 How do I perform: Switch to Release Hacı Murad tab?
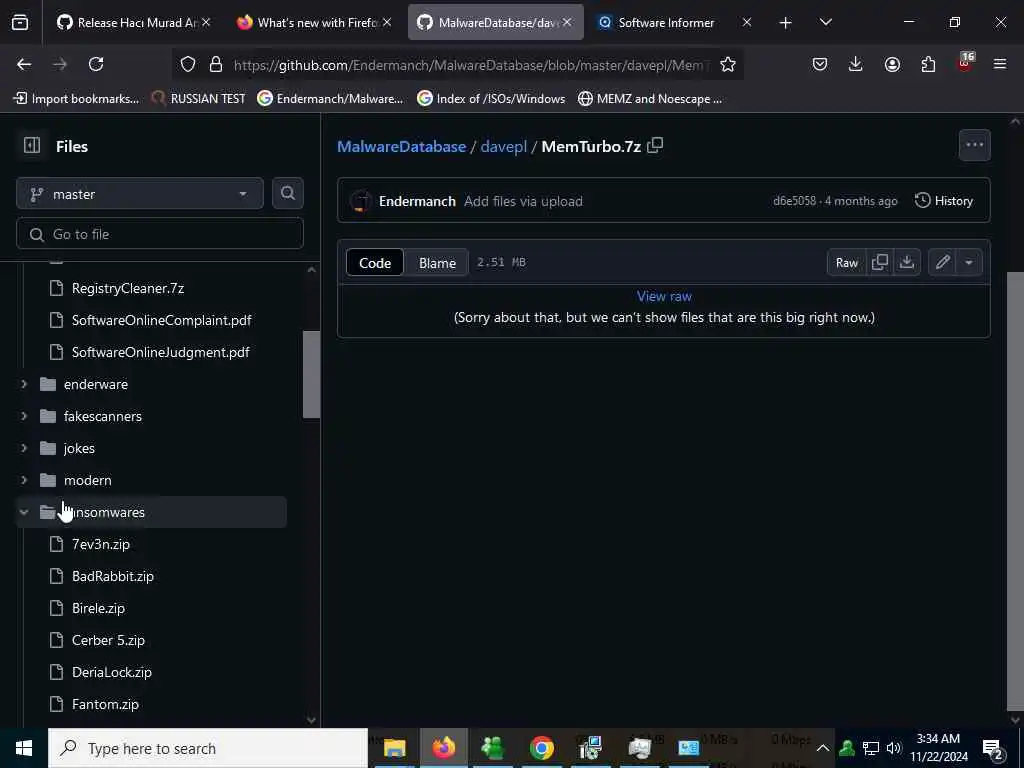(x=134, y=22)
